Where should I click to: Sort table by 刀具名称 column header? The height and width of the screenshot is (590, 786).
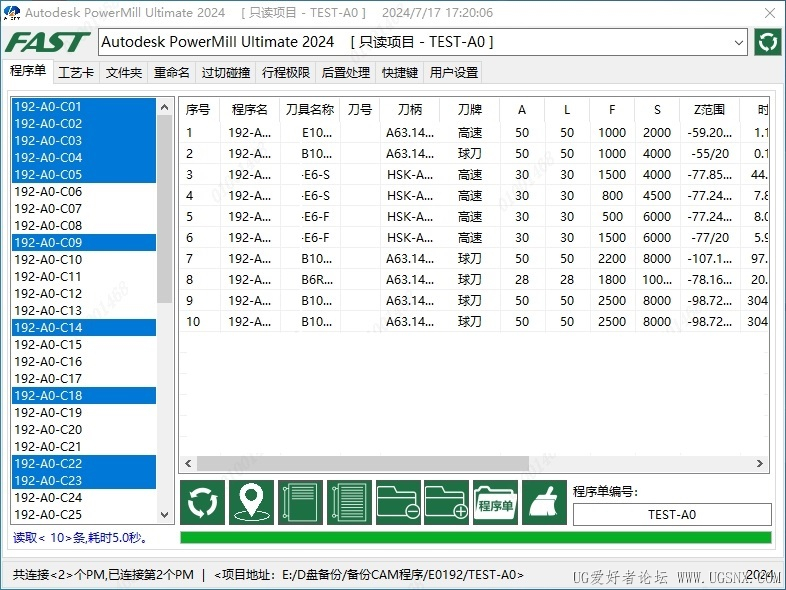tap(310, 110)
